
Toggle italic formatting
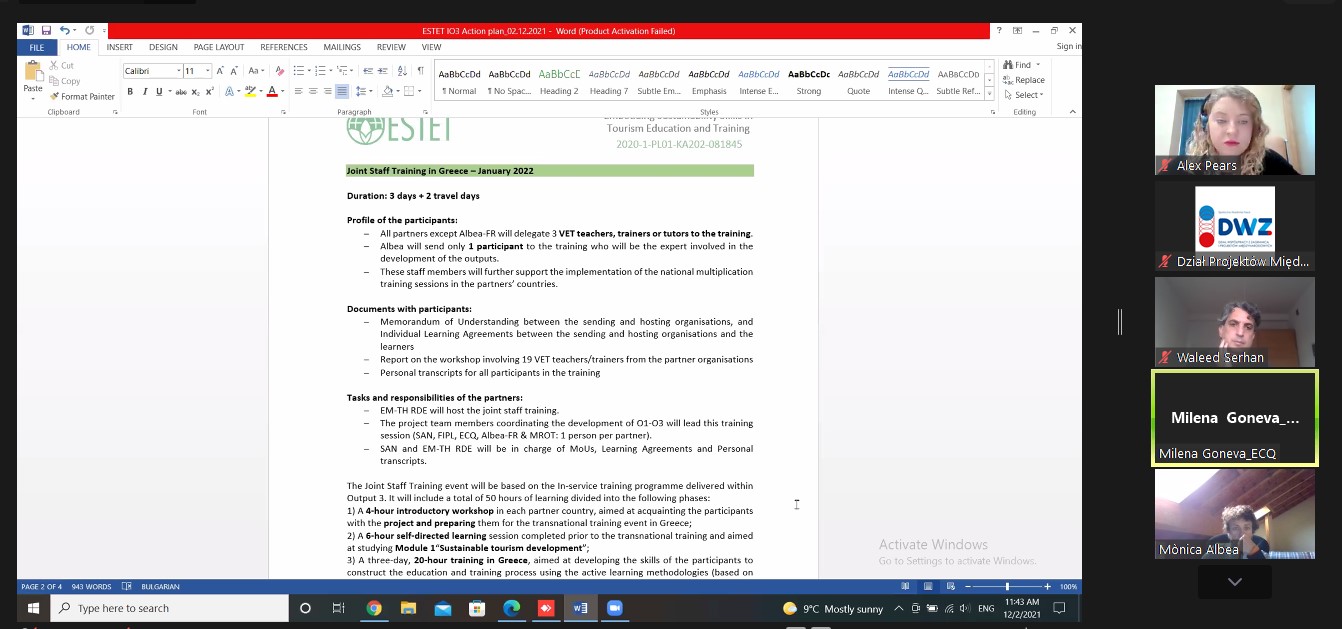tap(145, 92)
